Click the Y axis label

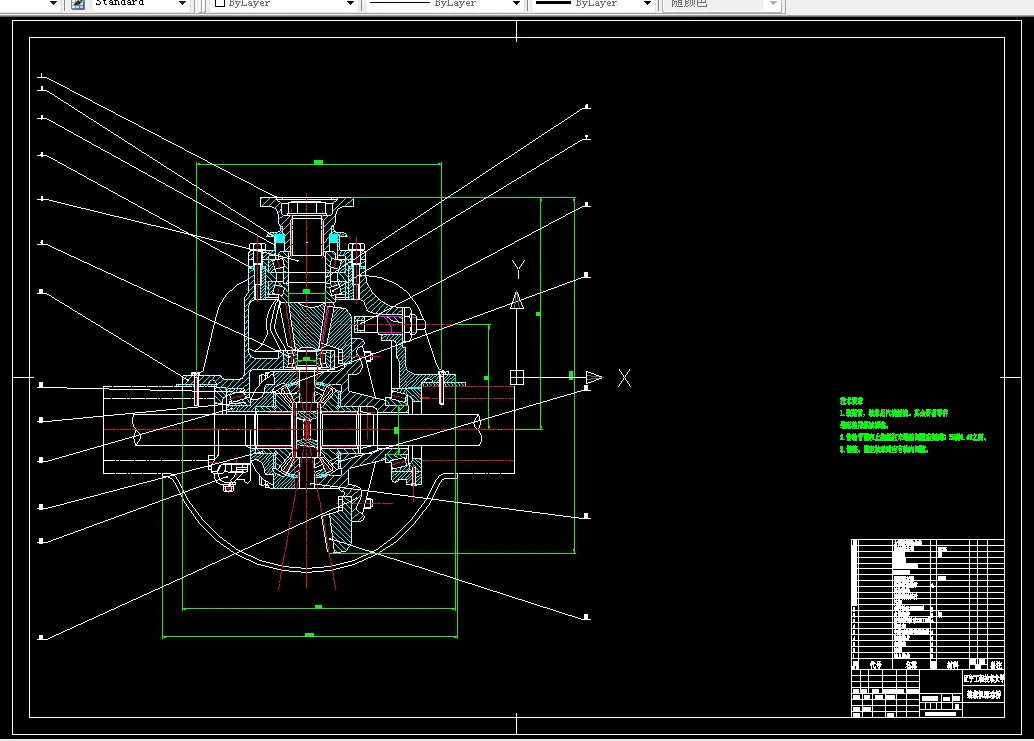(518, 269)
